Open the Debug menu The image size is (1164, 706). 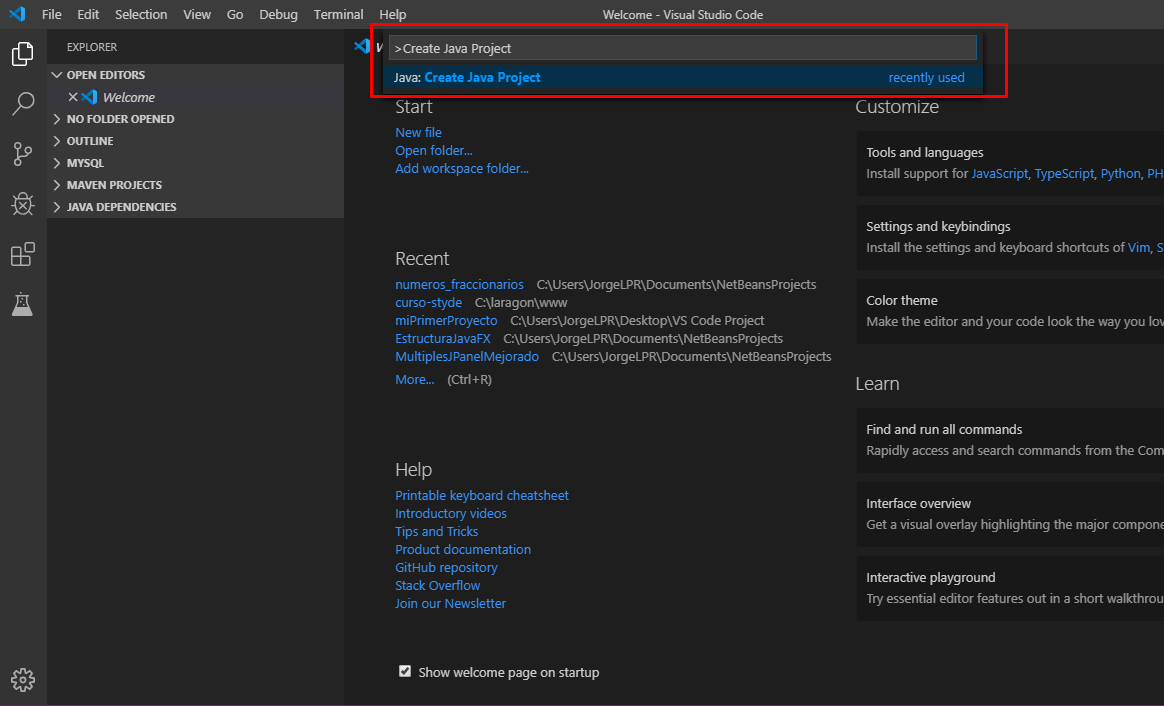point(278,14)
